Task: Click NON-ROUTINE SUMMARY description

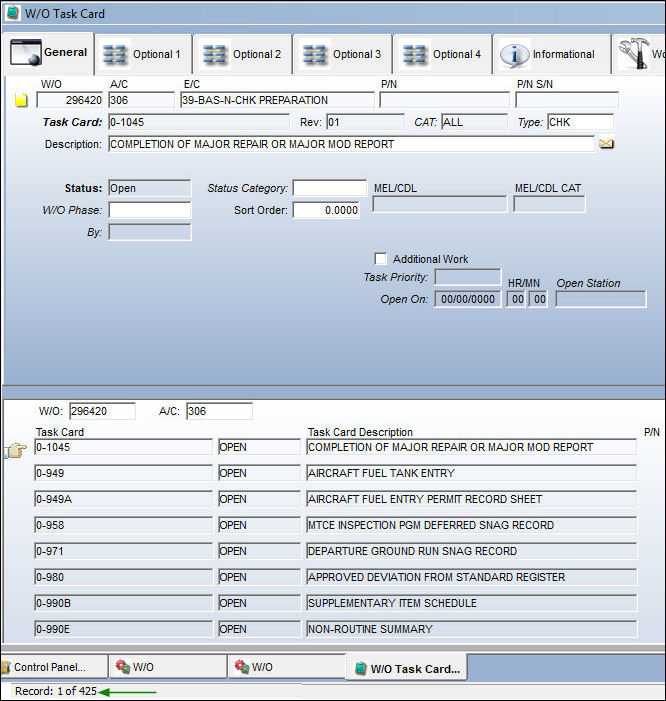Action: [x=472, y=629]
